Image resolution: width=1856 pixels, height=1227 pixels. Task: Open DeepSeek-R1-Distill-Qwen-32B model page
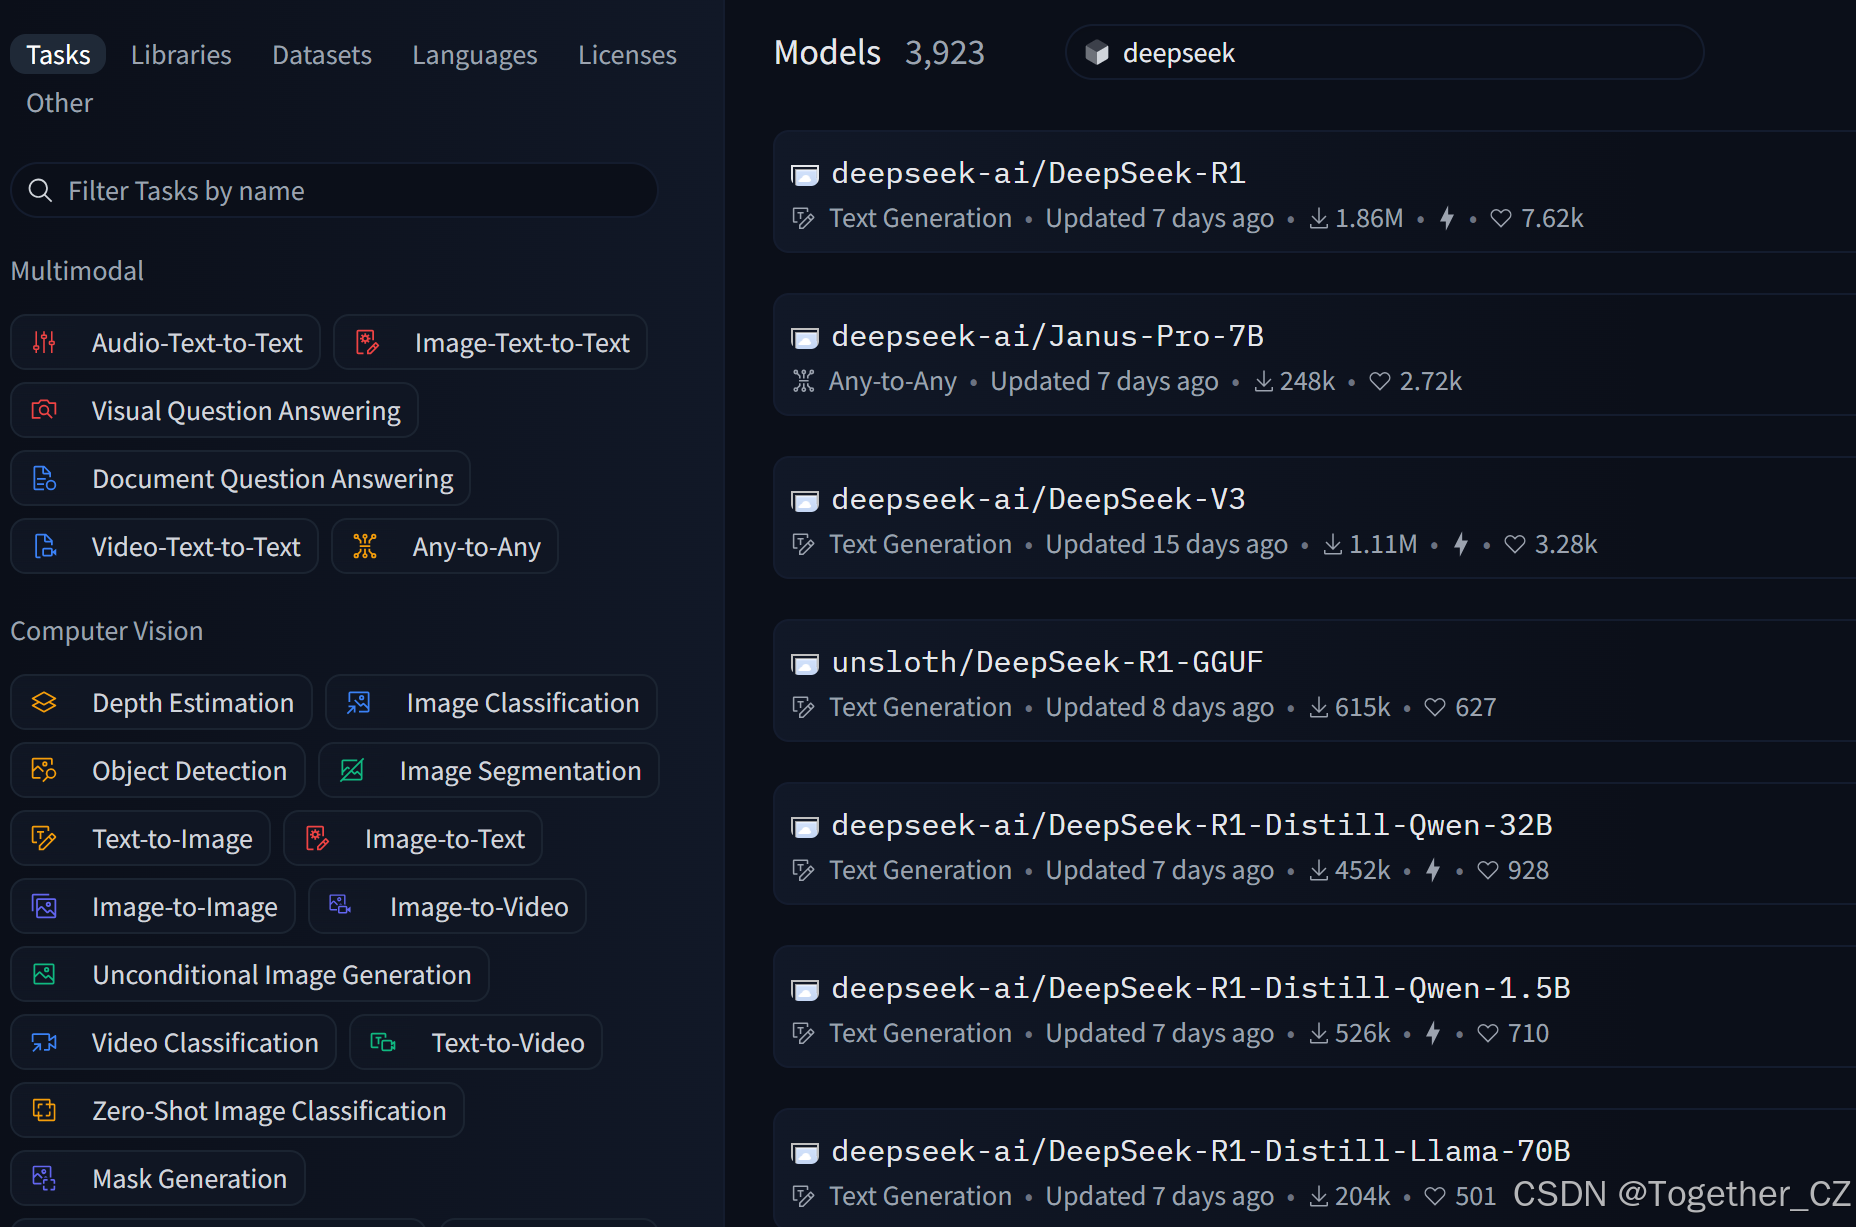[1192, 826]
